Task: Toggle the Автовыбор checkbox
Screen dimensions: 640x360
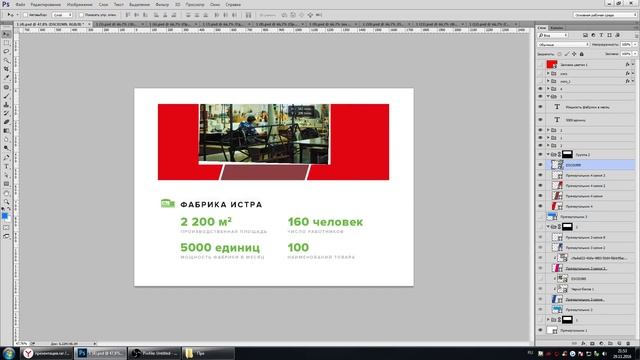Action: [25, 15]
